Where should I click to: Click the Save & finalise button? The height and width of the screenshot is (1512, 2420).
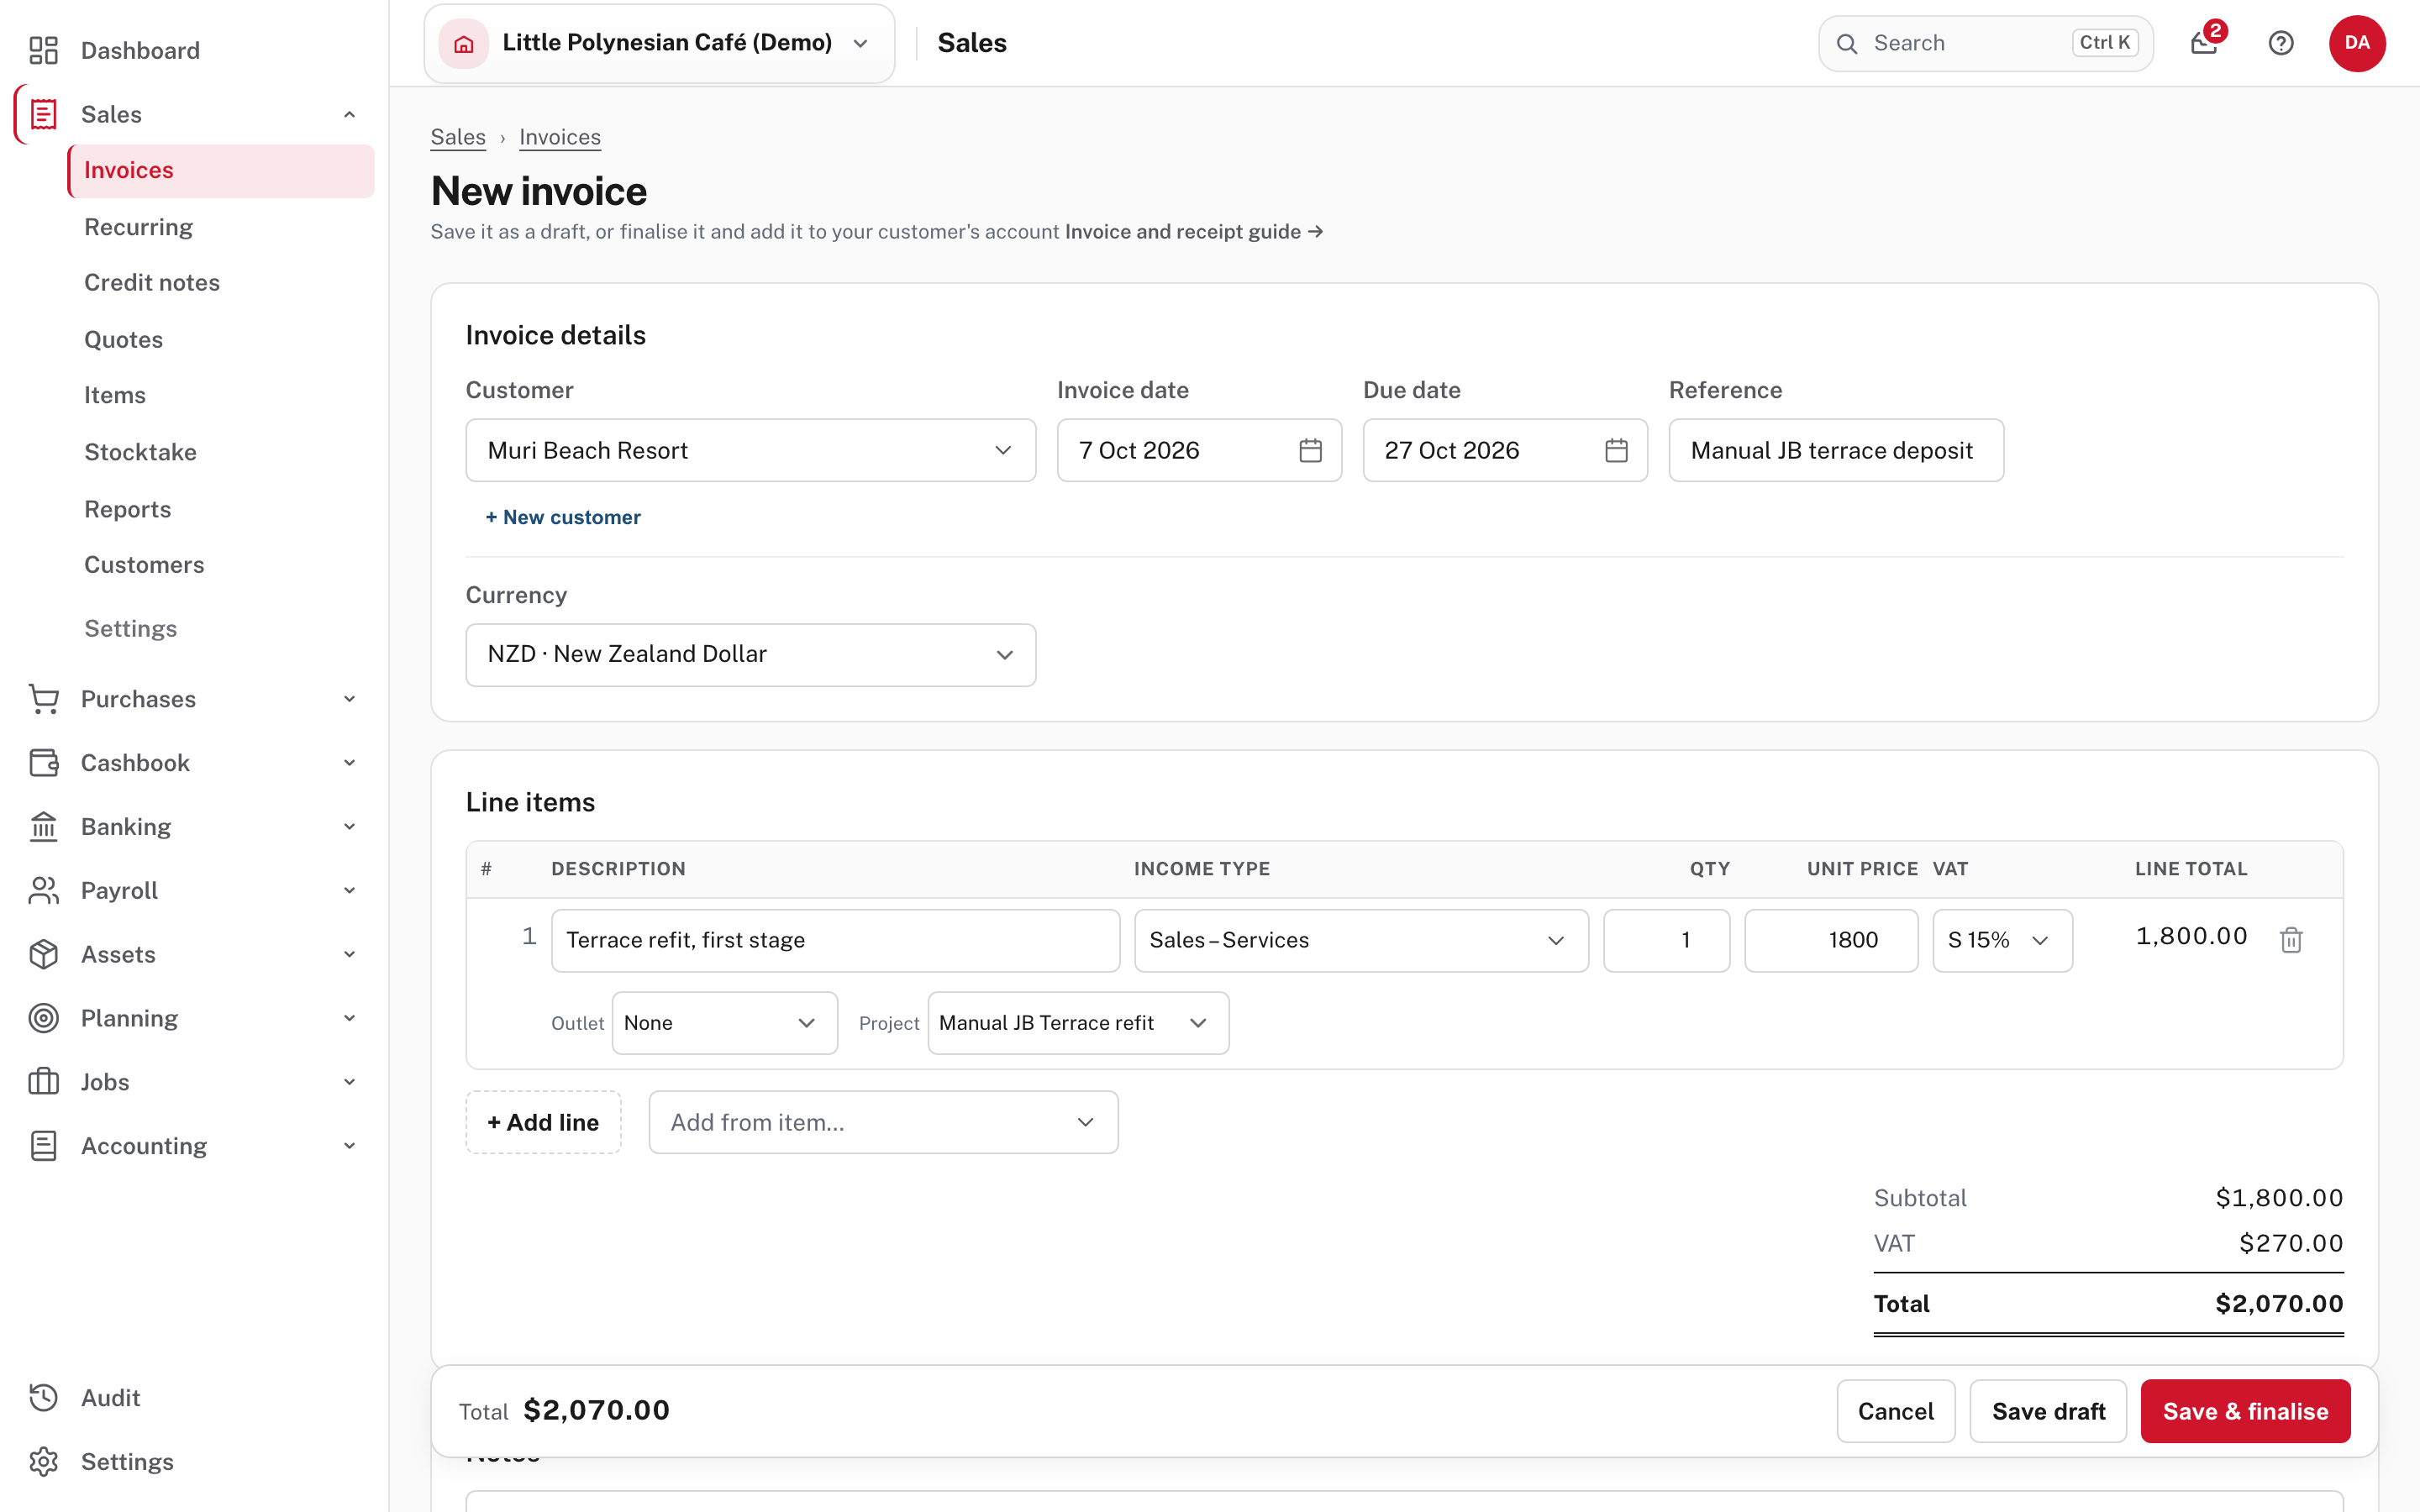pos(2245,1411)
